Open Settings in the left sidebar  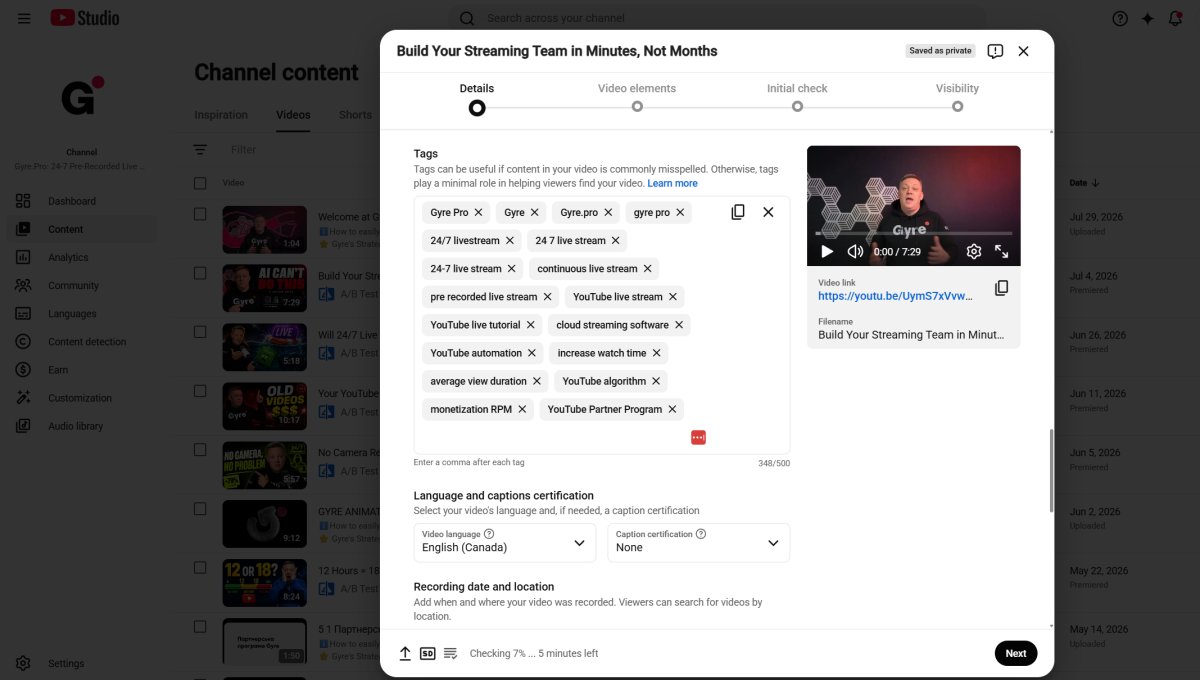(65, 663)
